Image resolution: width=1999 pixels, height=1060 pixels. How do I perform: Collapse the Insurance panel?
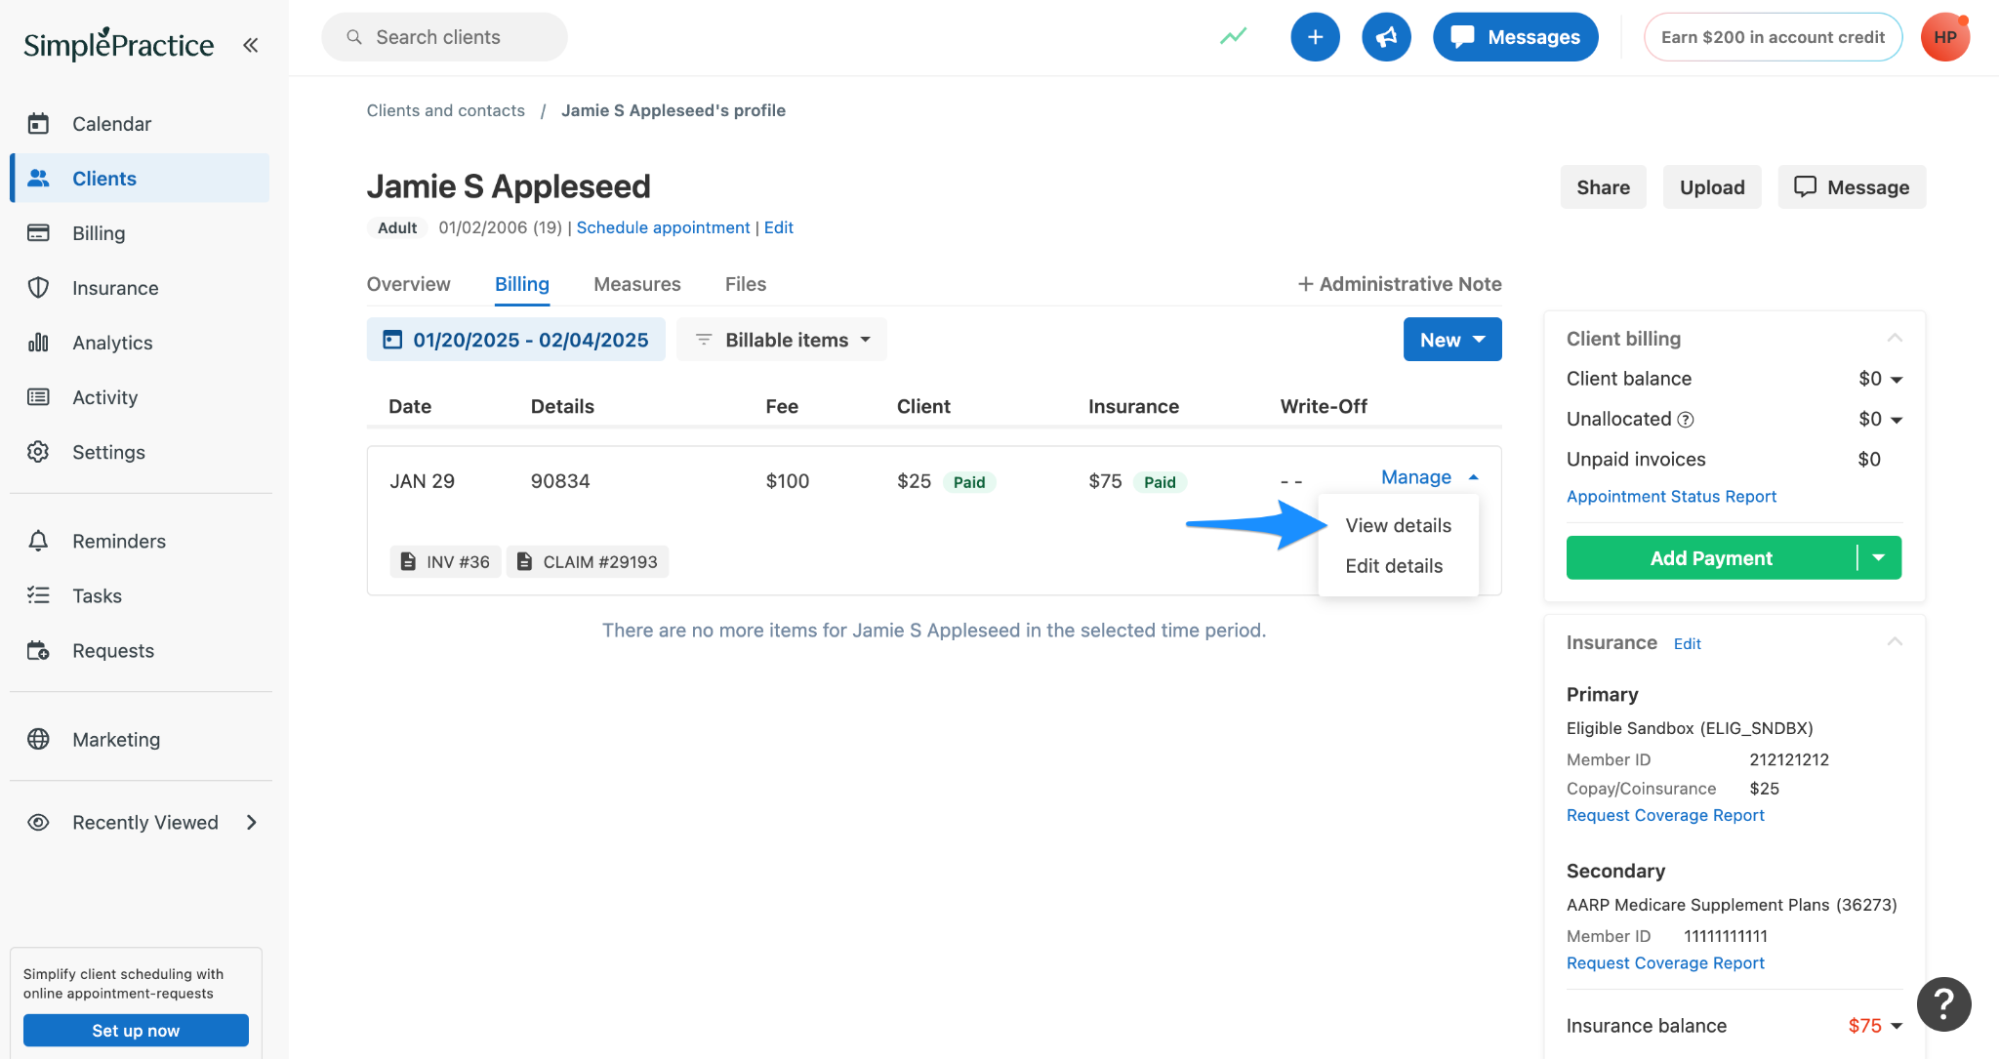coord(1894,642)
